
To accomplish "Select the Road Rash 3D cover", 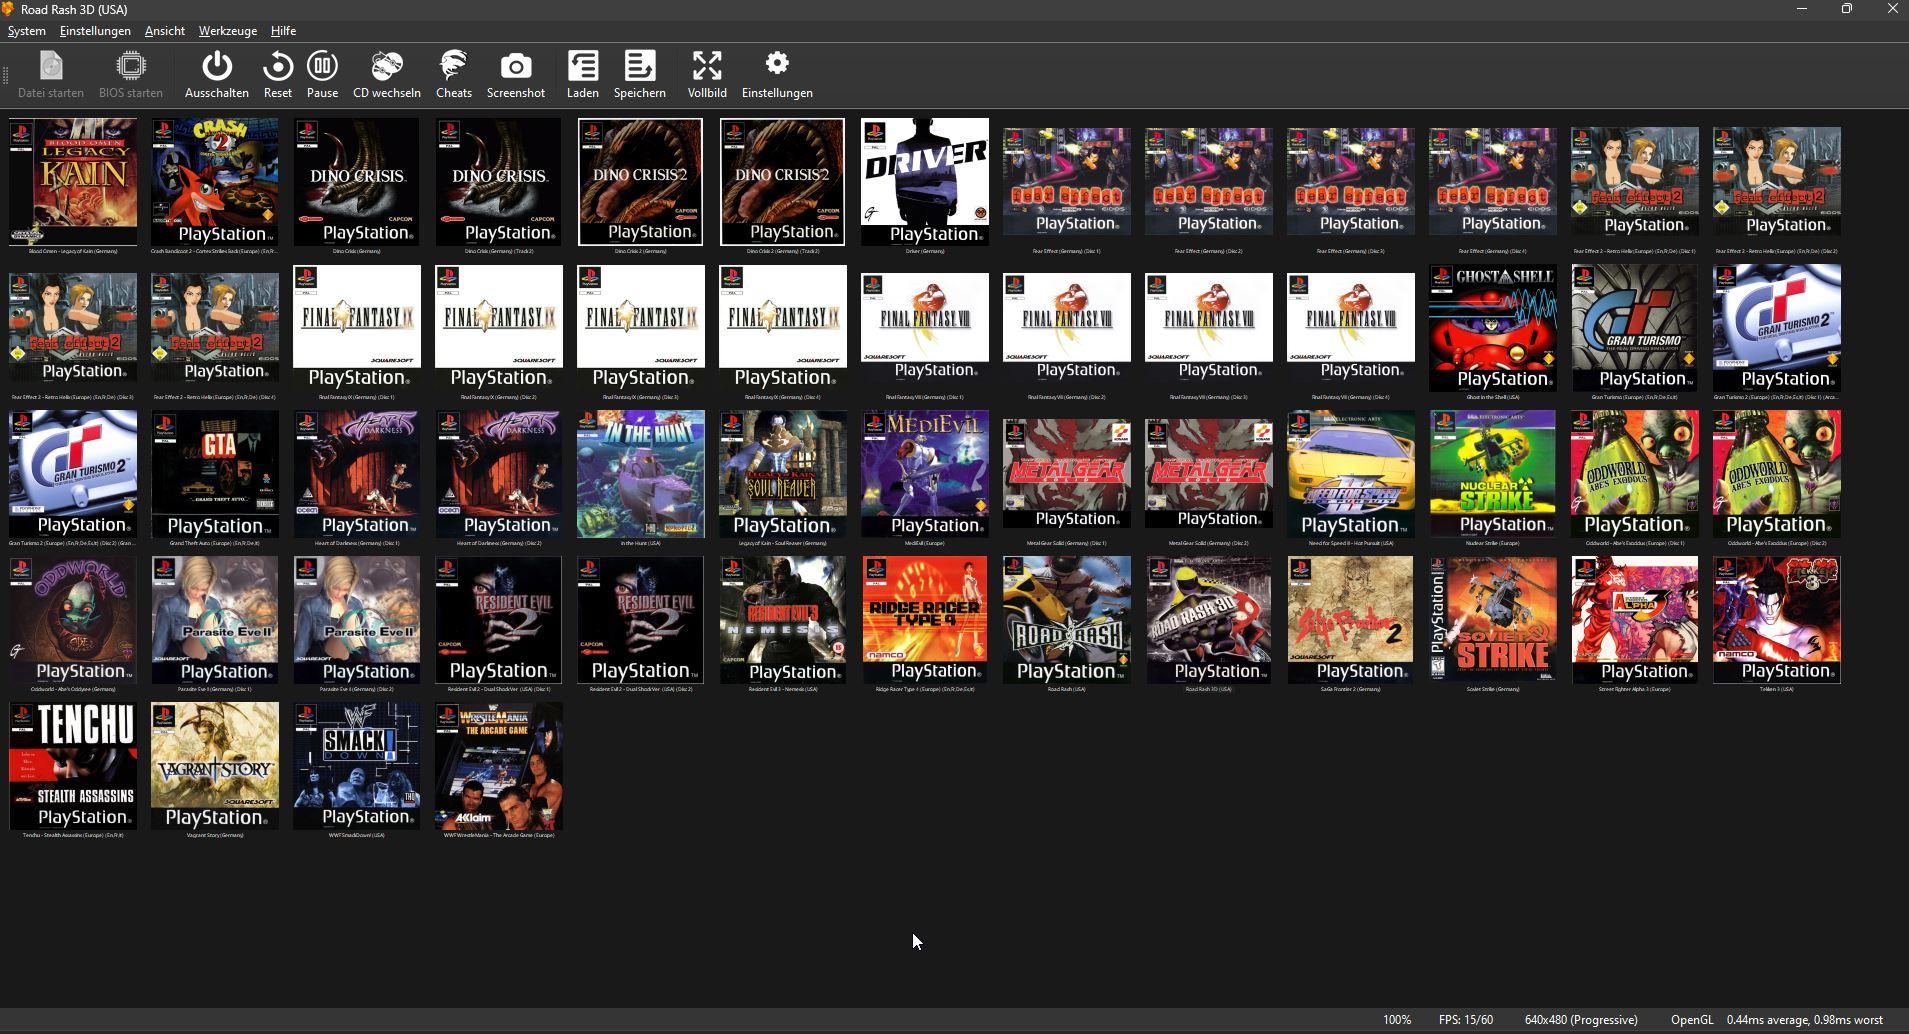I will pos(1209,620).
